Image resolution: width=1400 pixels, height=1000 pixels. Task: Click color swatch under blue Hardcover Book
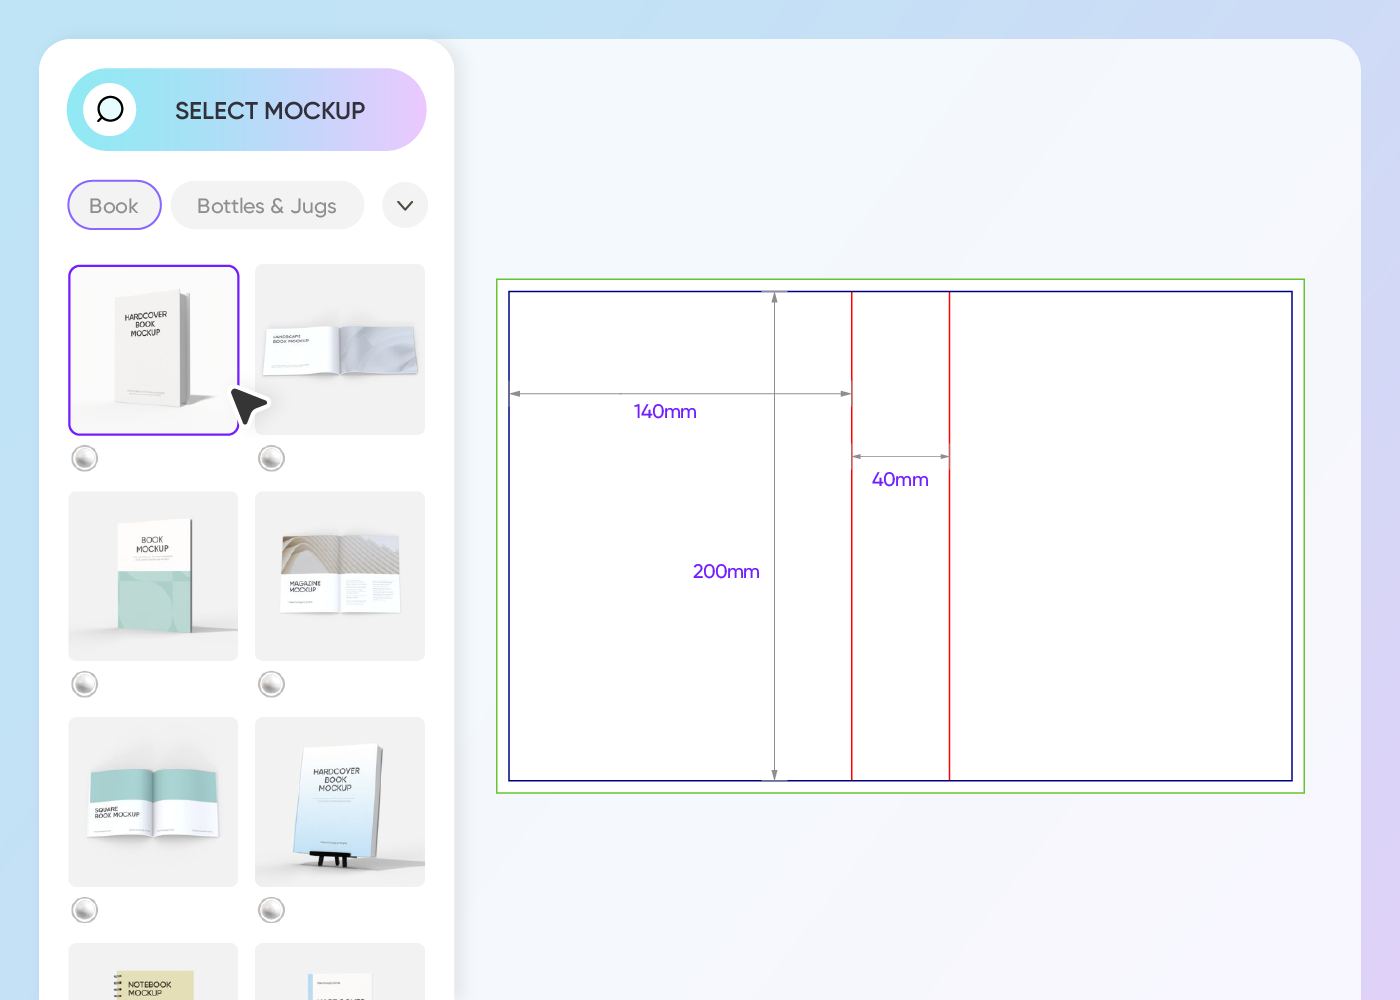click(x=271, y=910)
